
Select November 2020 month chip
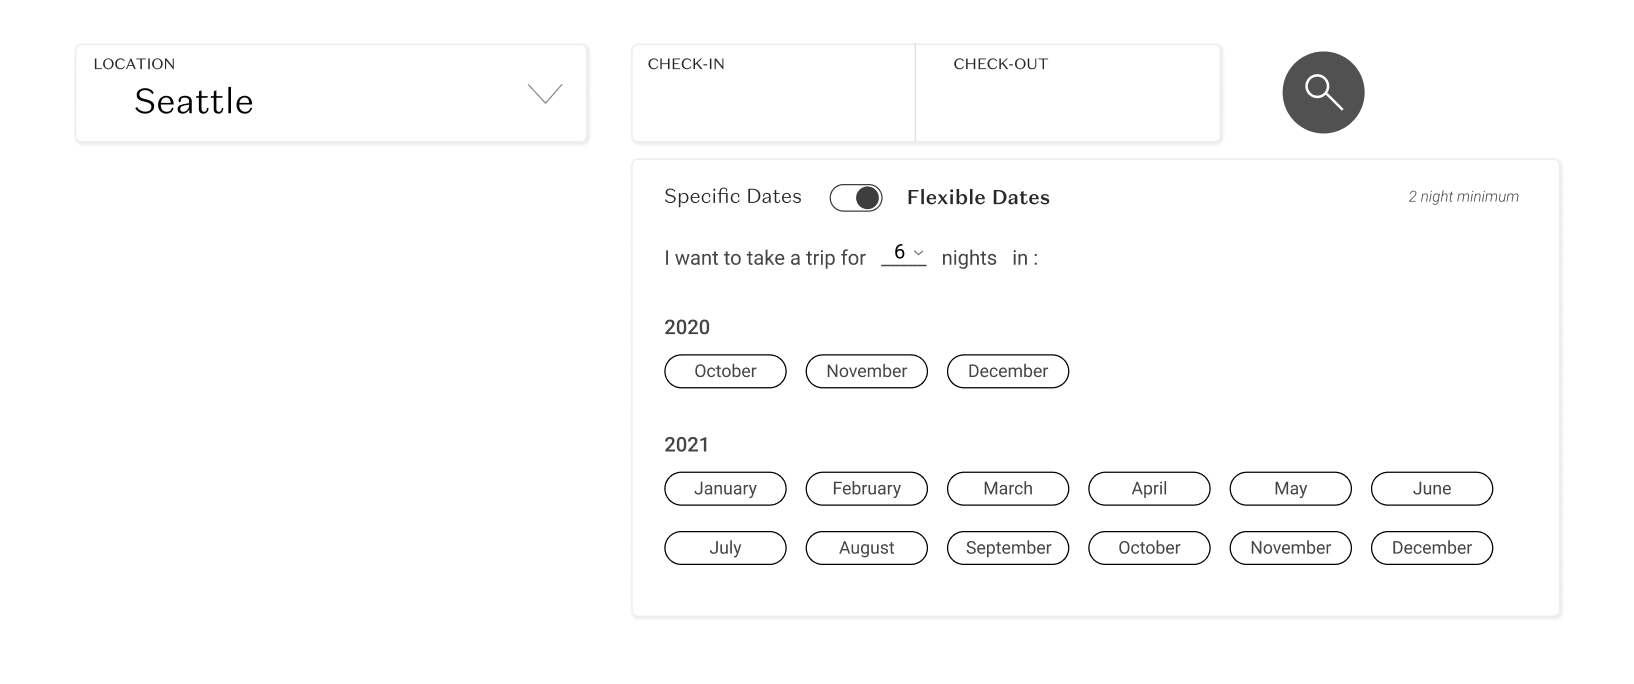[x=866, y=371]
